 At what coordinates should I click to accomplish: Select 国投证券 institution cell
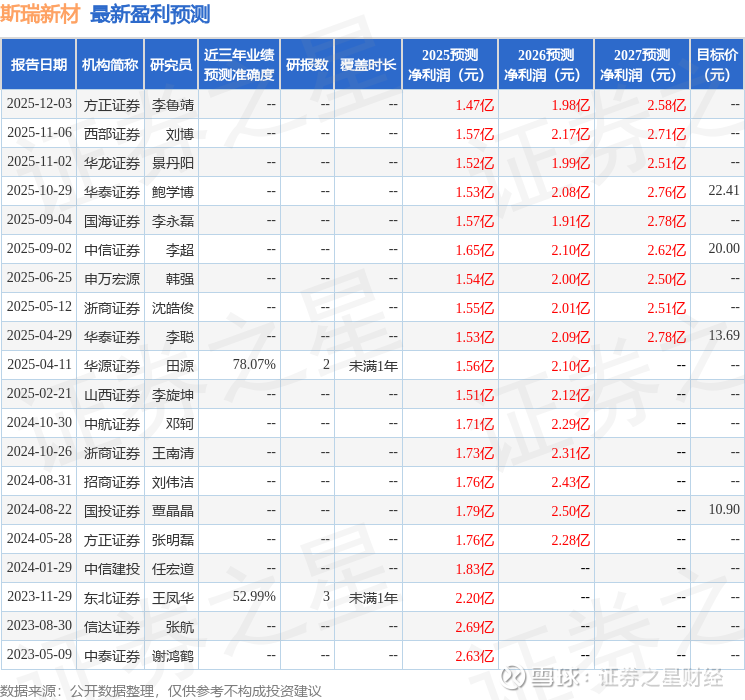112,511
